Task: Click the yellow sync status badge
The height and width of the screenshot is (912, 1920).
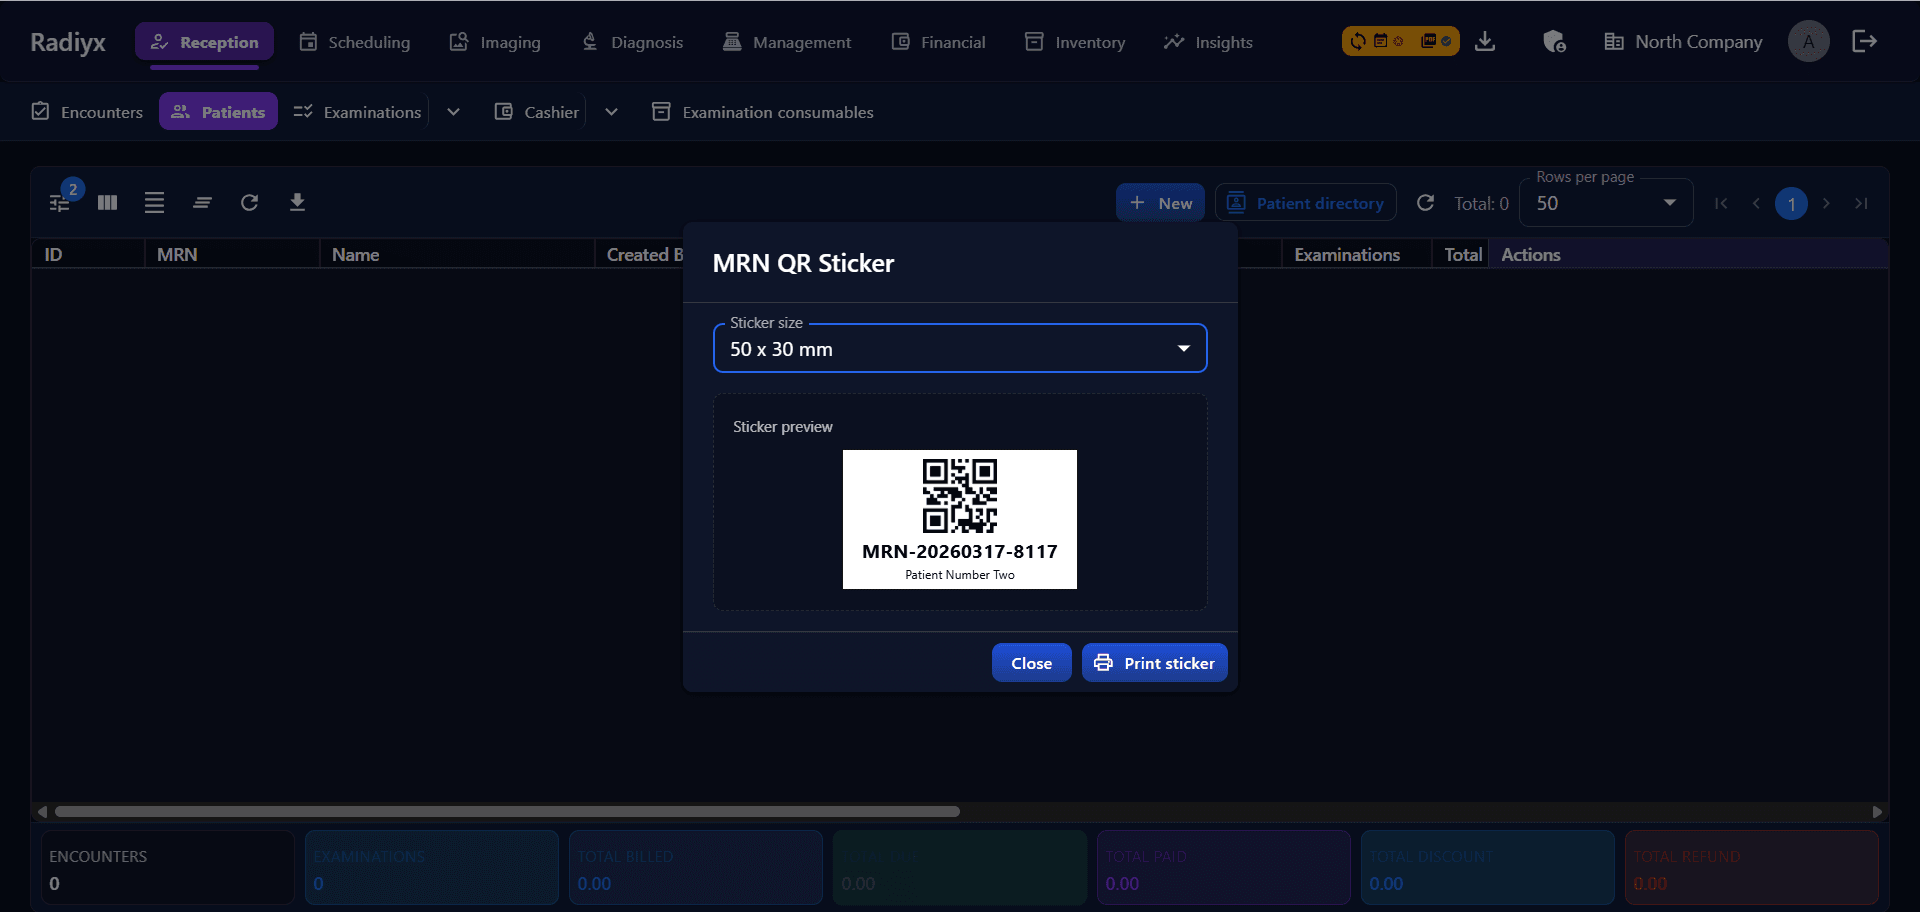Action: coord(1399,41)
